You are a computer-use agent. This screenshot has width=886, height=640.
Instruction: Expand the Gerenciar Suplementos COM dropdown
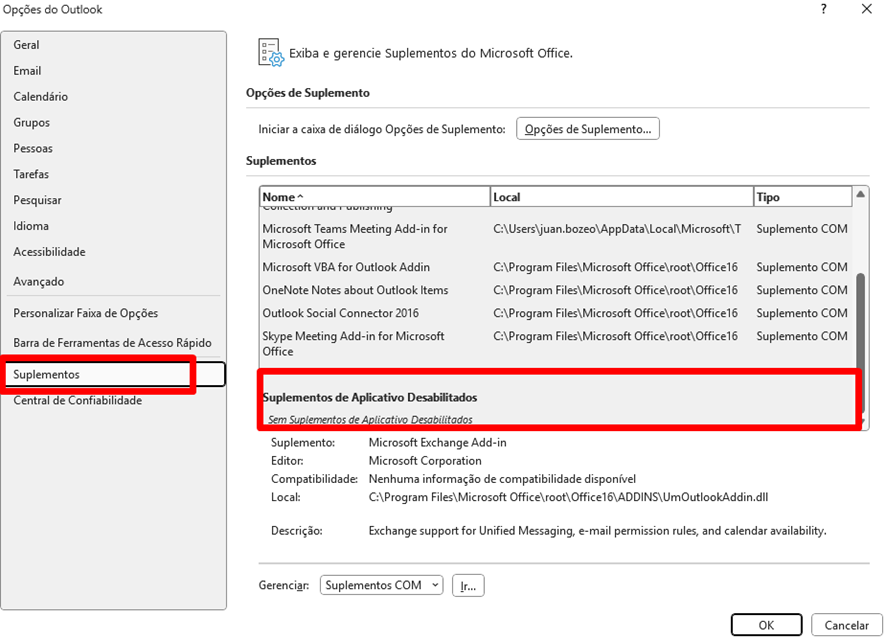381,586
